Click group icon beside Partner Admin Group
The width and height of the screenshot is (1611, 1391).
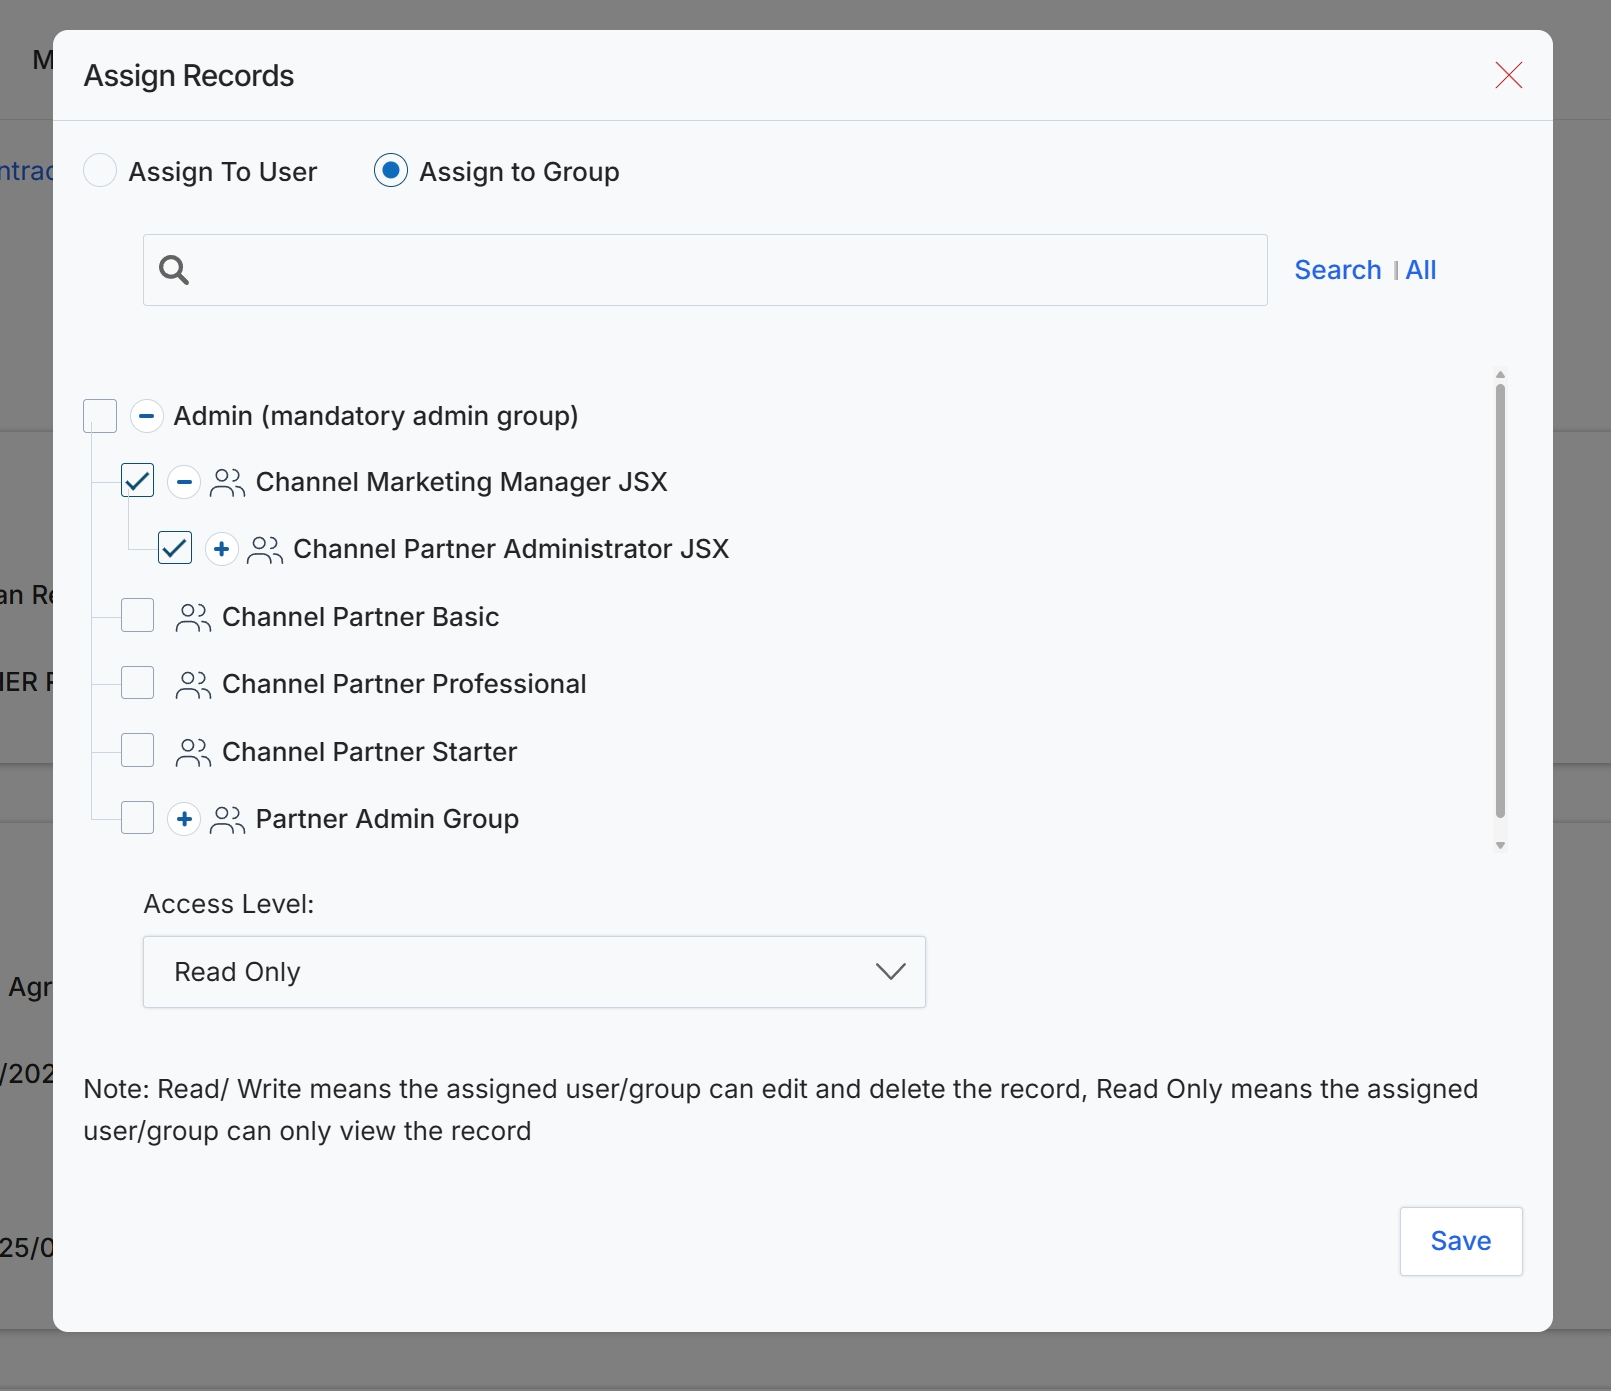pyautogui.click(x=227, y=819)
